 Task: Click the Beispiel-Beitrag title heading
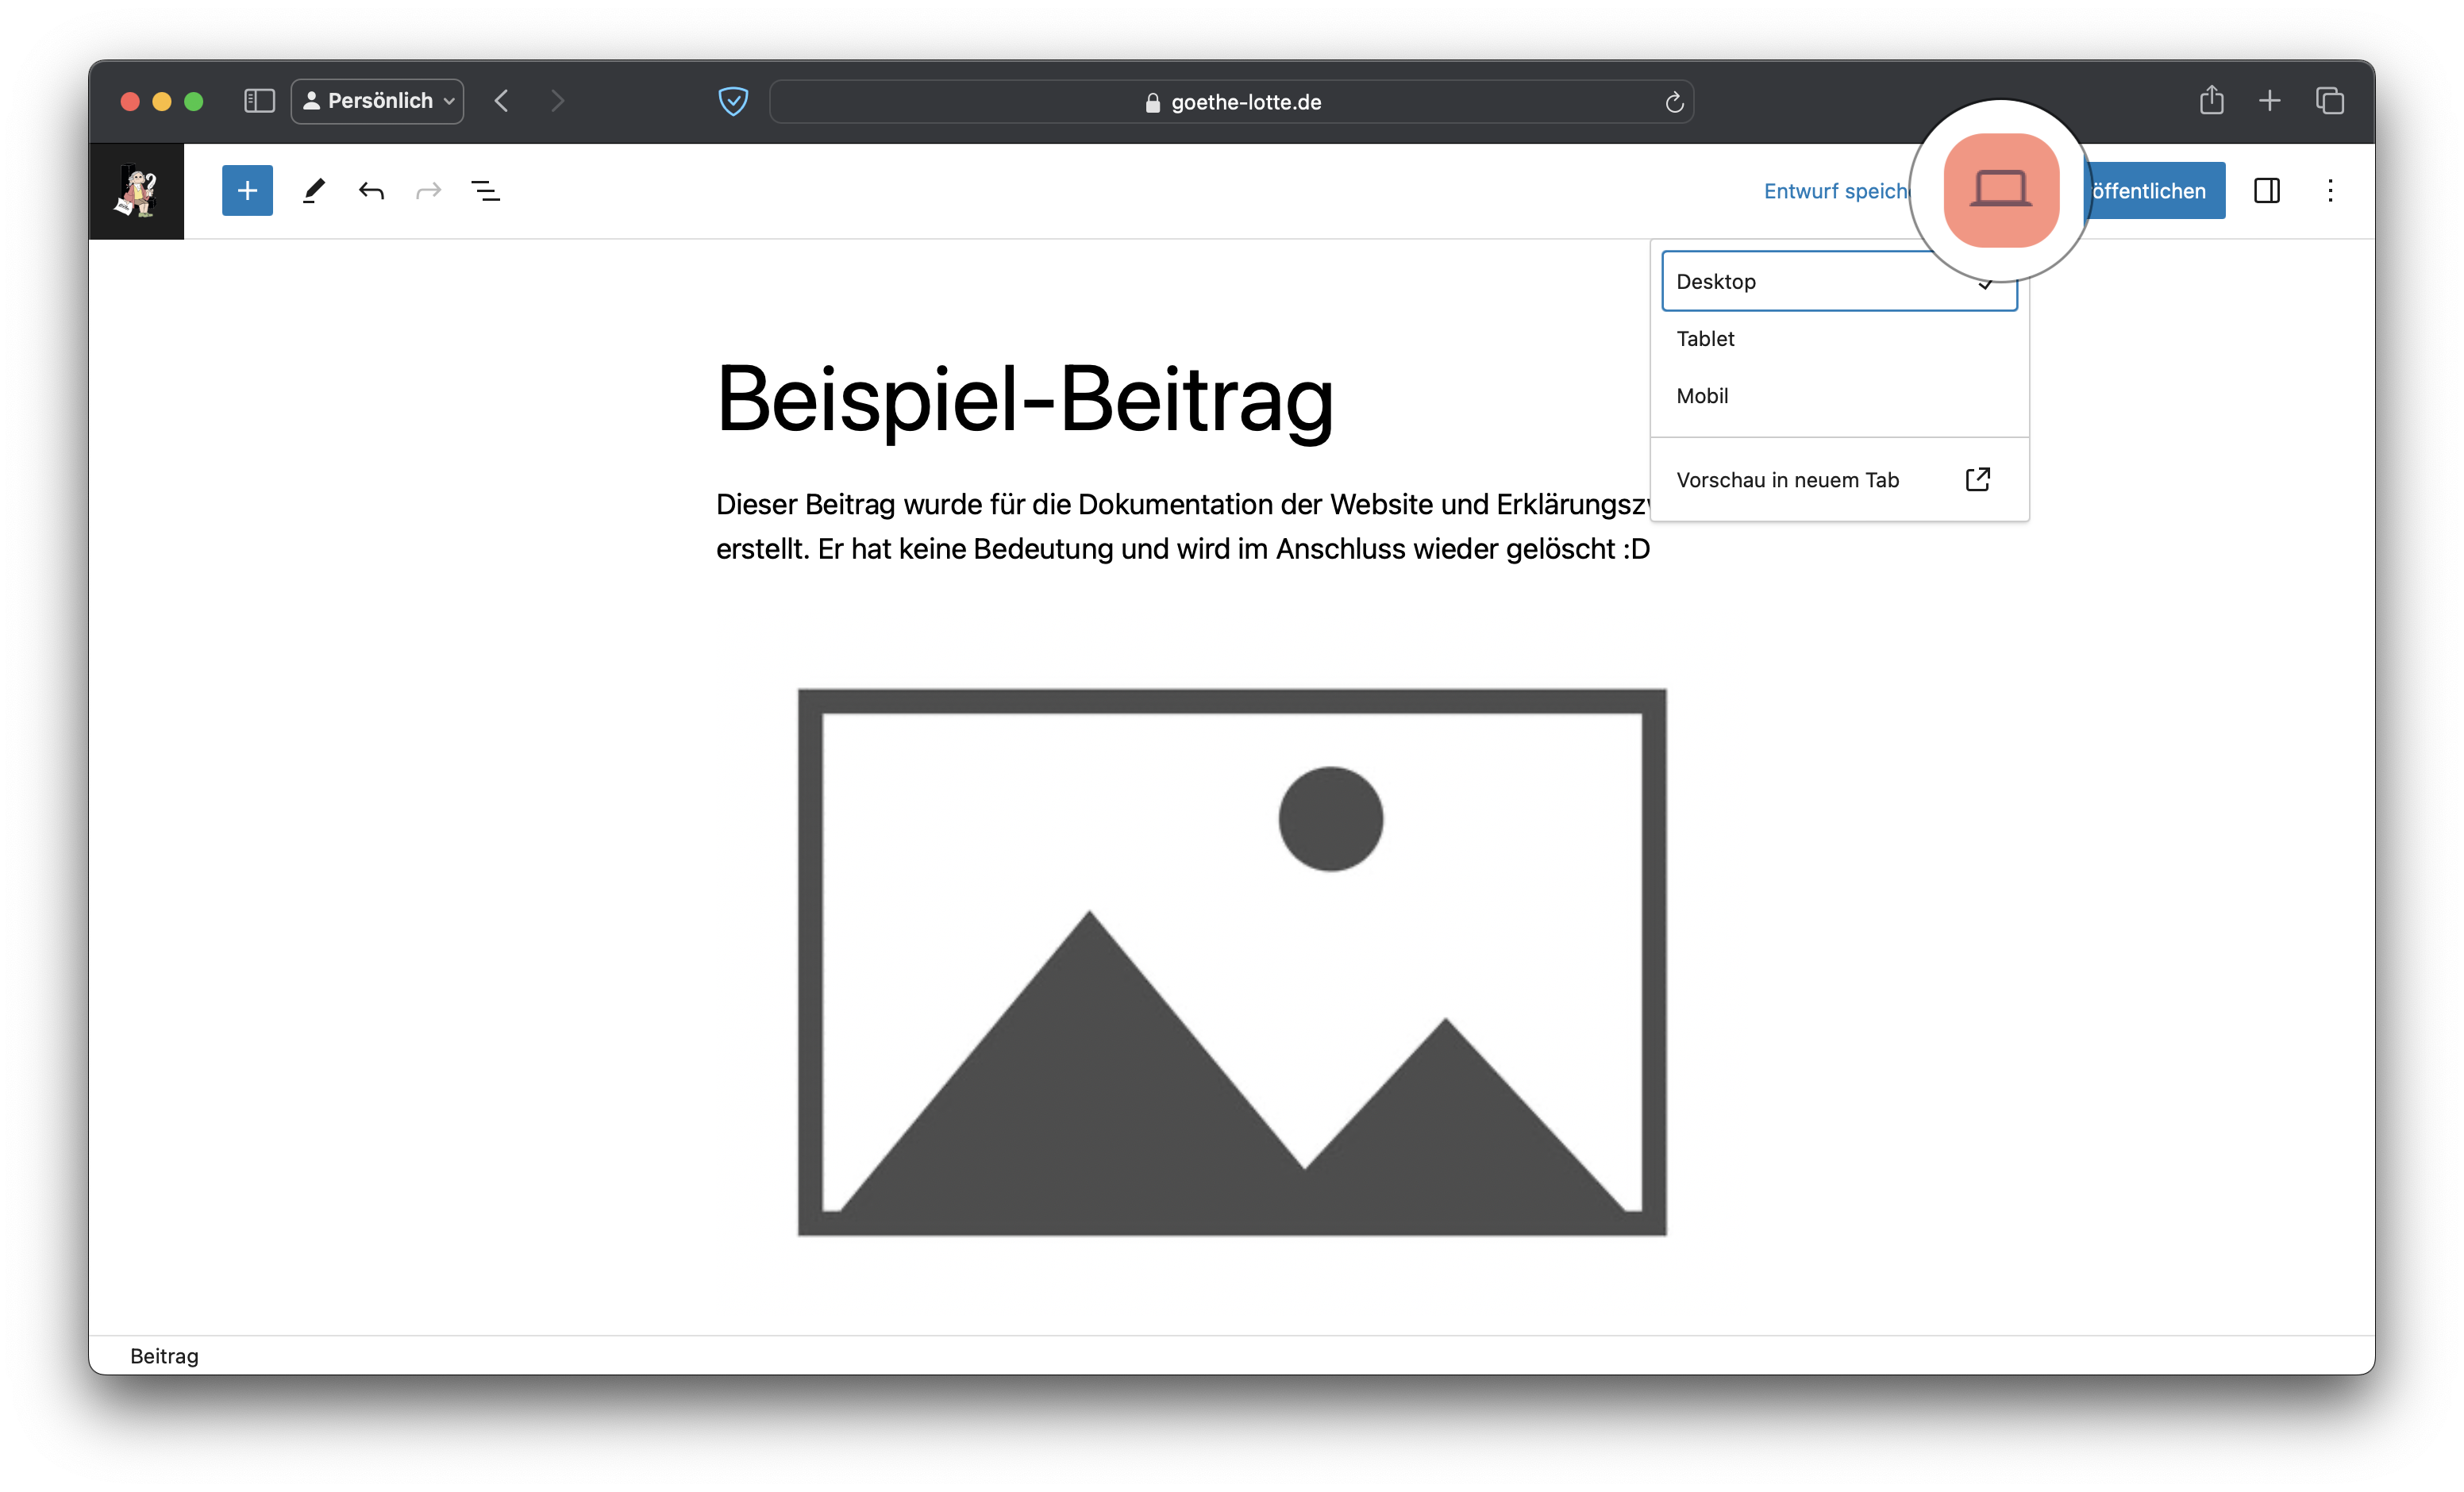[1025, 399]
